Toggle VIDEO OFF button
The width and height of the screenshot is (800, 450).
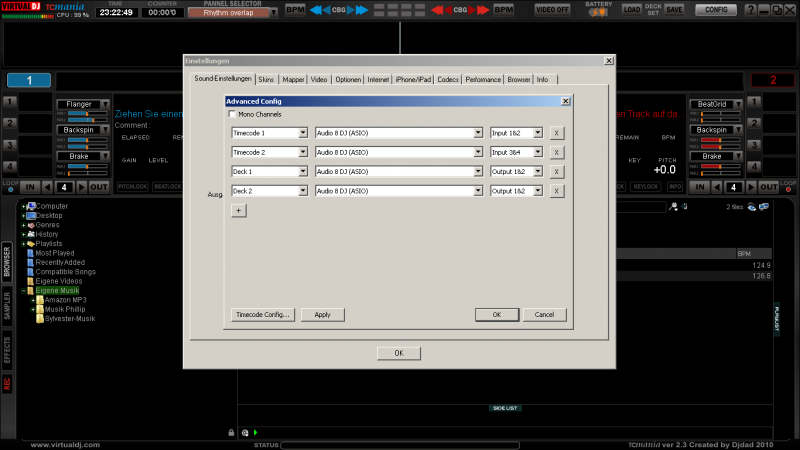point(552,10)
